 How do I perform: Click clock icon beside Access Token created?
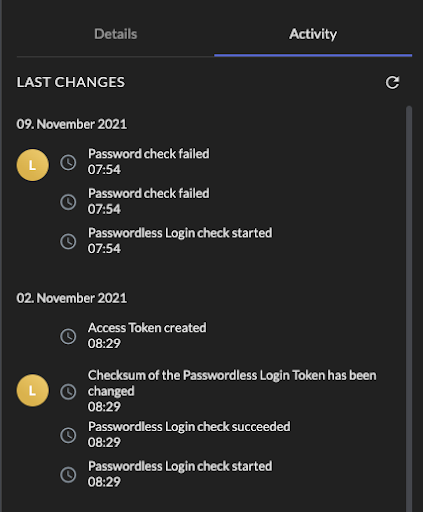pyautogui.click(x=68, y=336)
